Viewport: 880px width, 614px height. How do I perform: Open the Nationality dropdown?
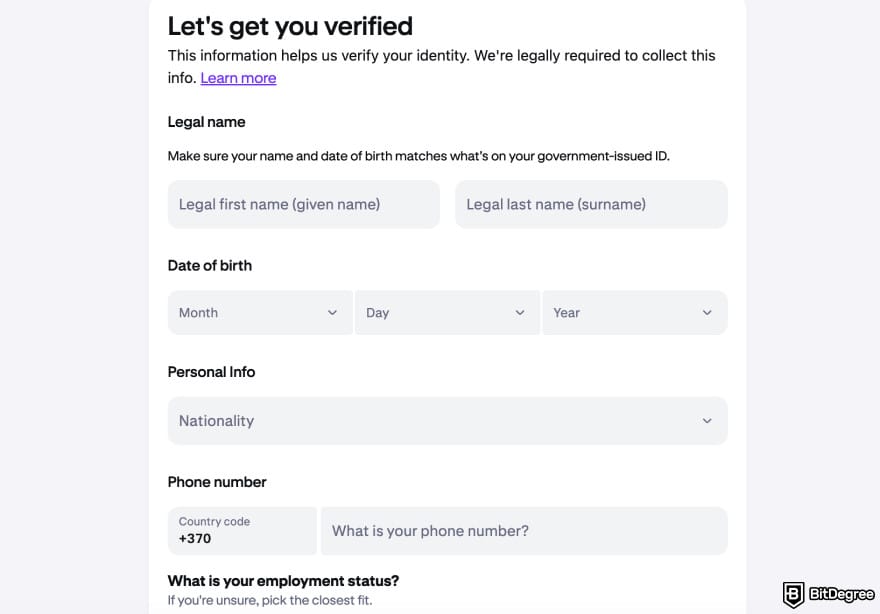[x=447, y=420]
